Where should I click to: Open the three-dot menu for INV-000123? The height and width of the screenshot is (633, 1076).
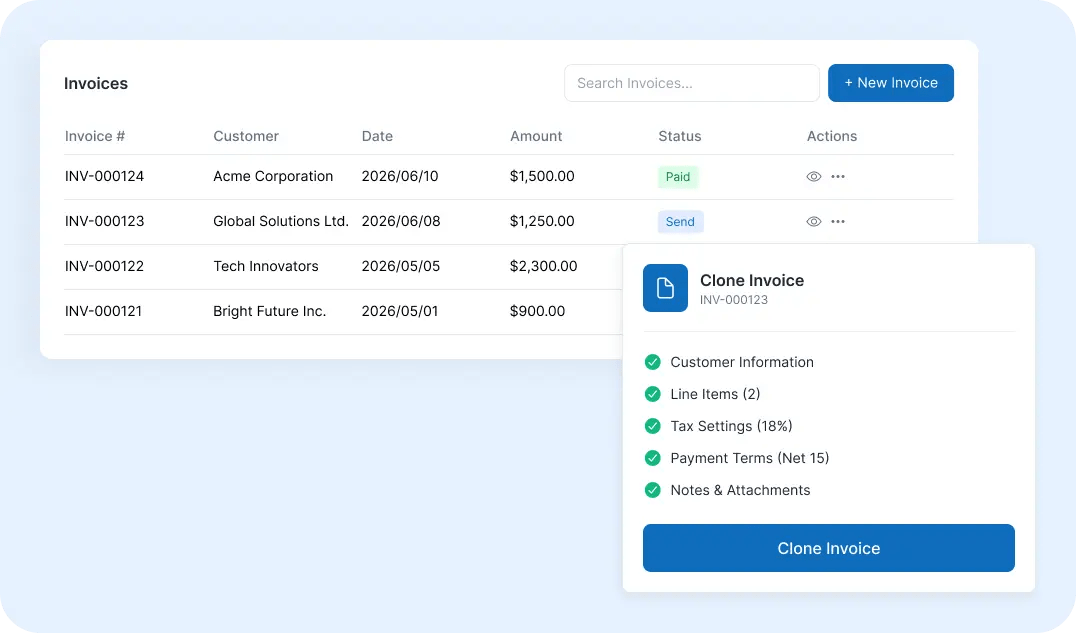pyautogui.click(x=838, y=222)
